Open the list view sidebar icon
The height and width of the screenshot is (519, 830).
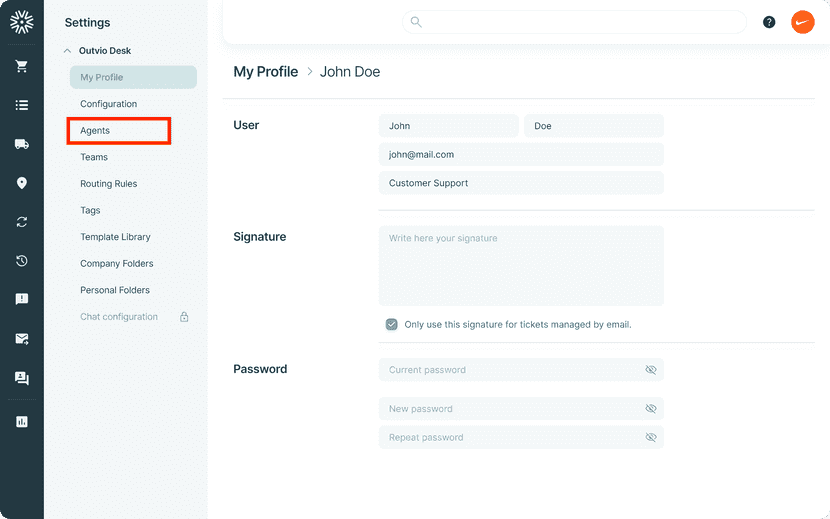tap(22, 105)
